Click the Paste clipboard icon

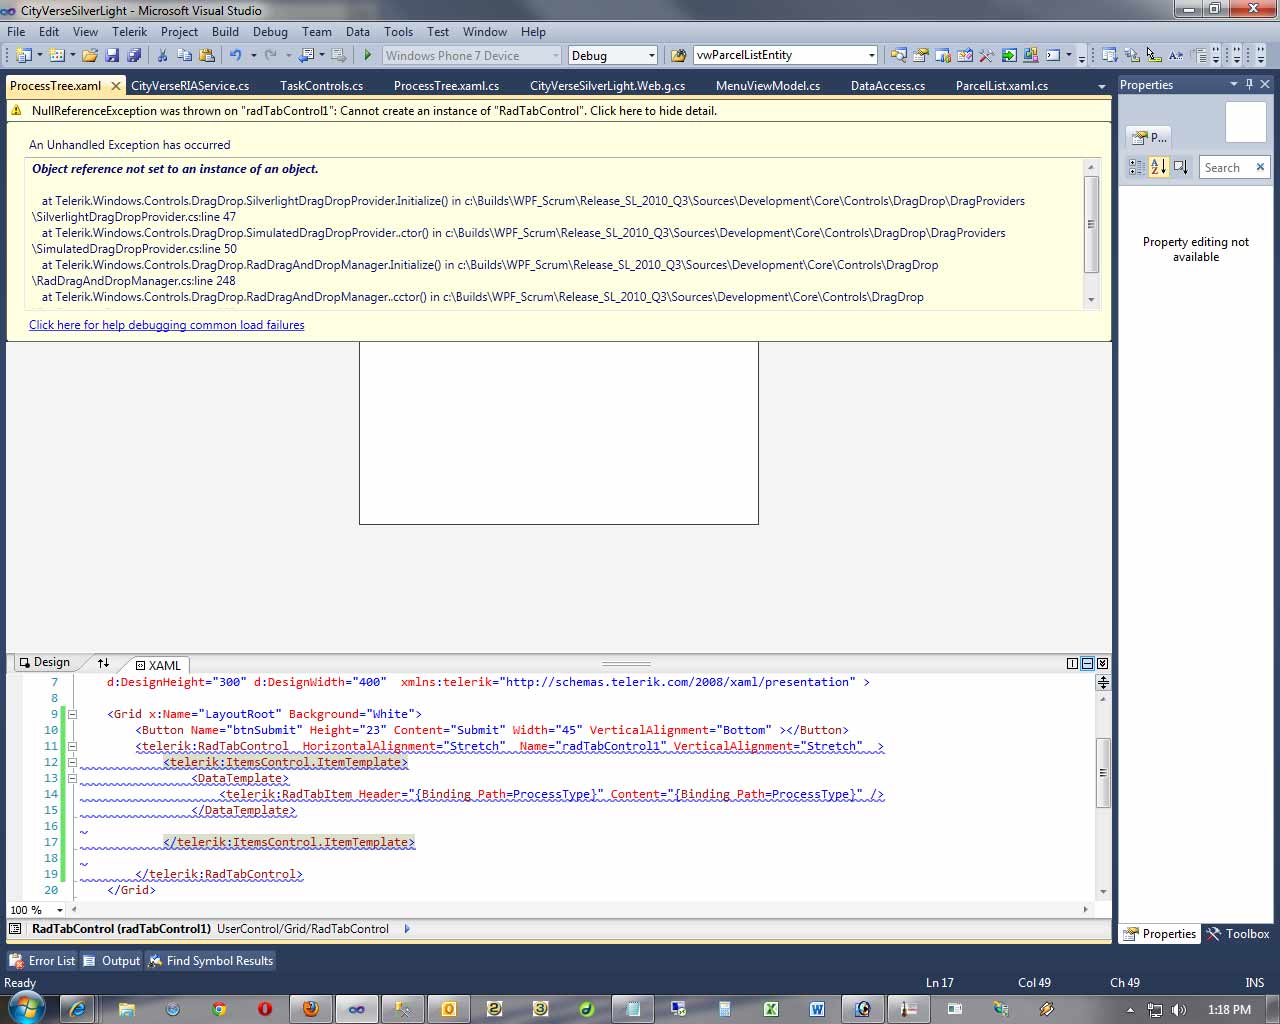coord(207,56)
